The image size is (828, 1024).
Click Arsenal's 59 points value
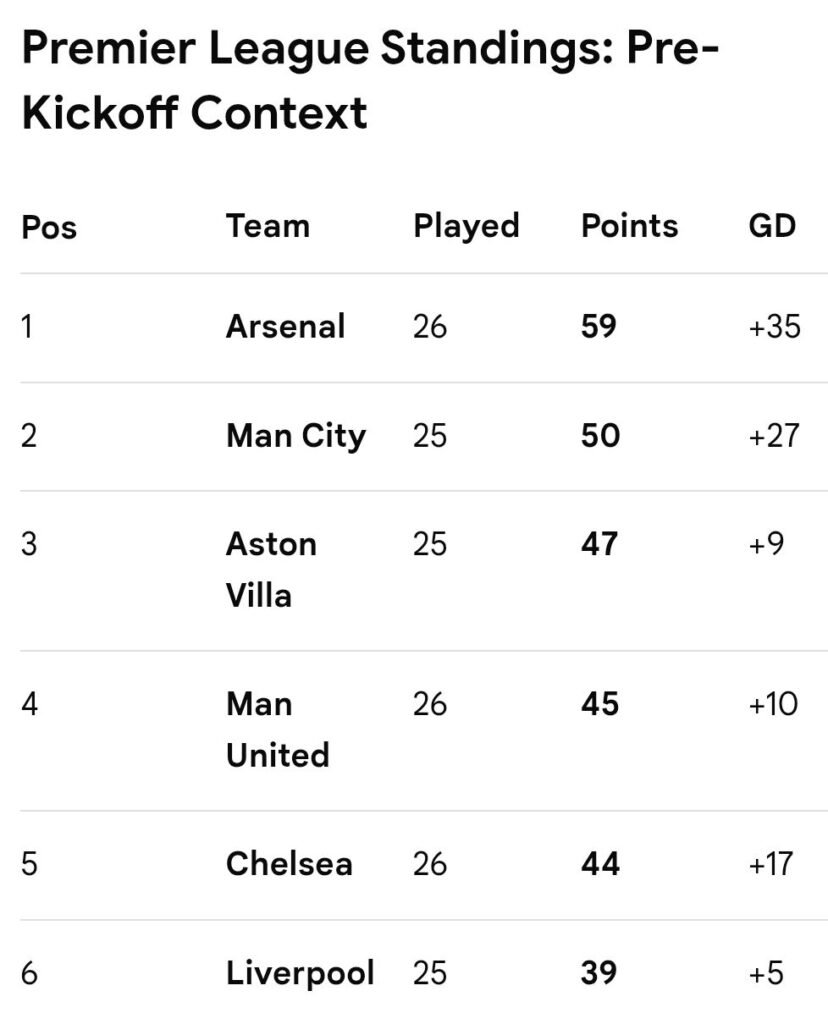tap(599, 327)
